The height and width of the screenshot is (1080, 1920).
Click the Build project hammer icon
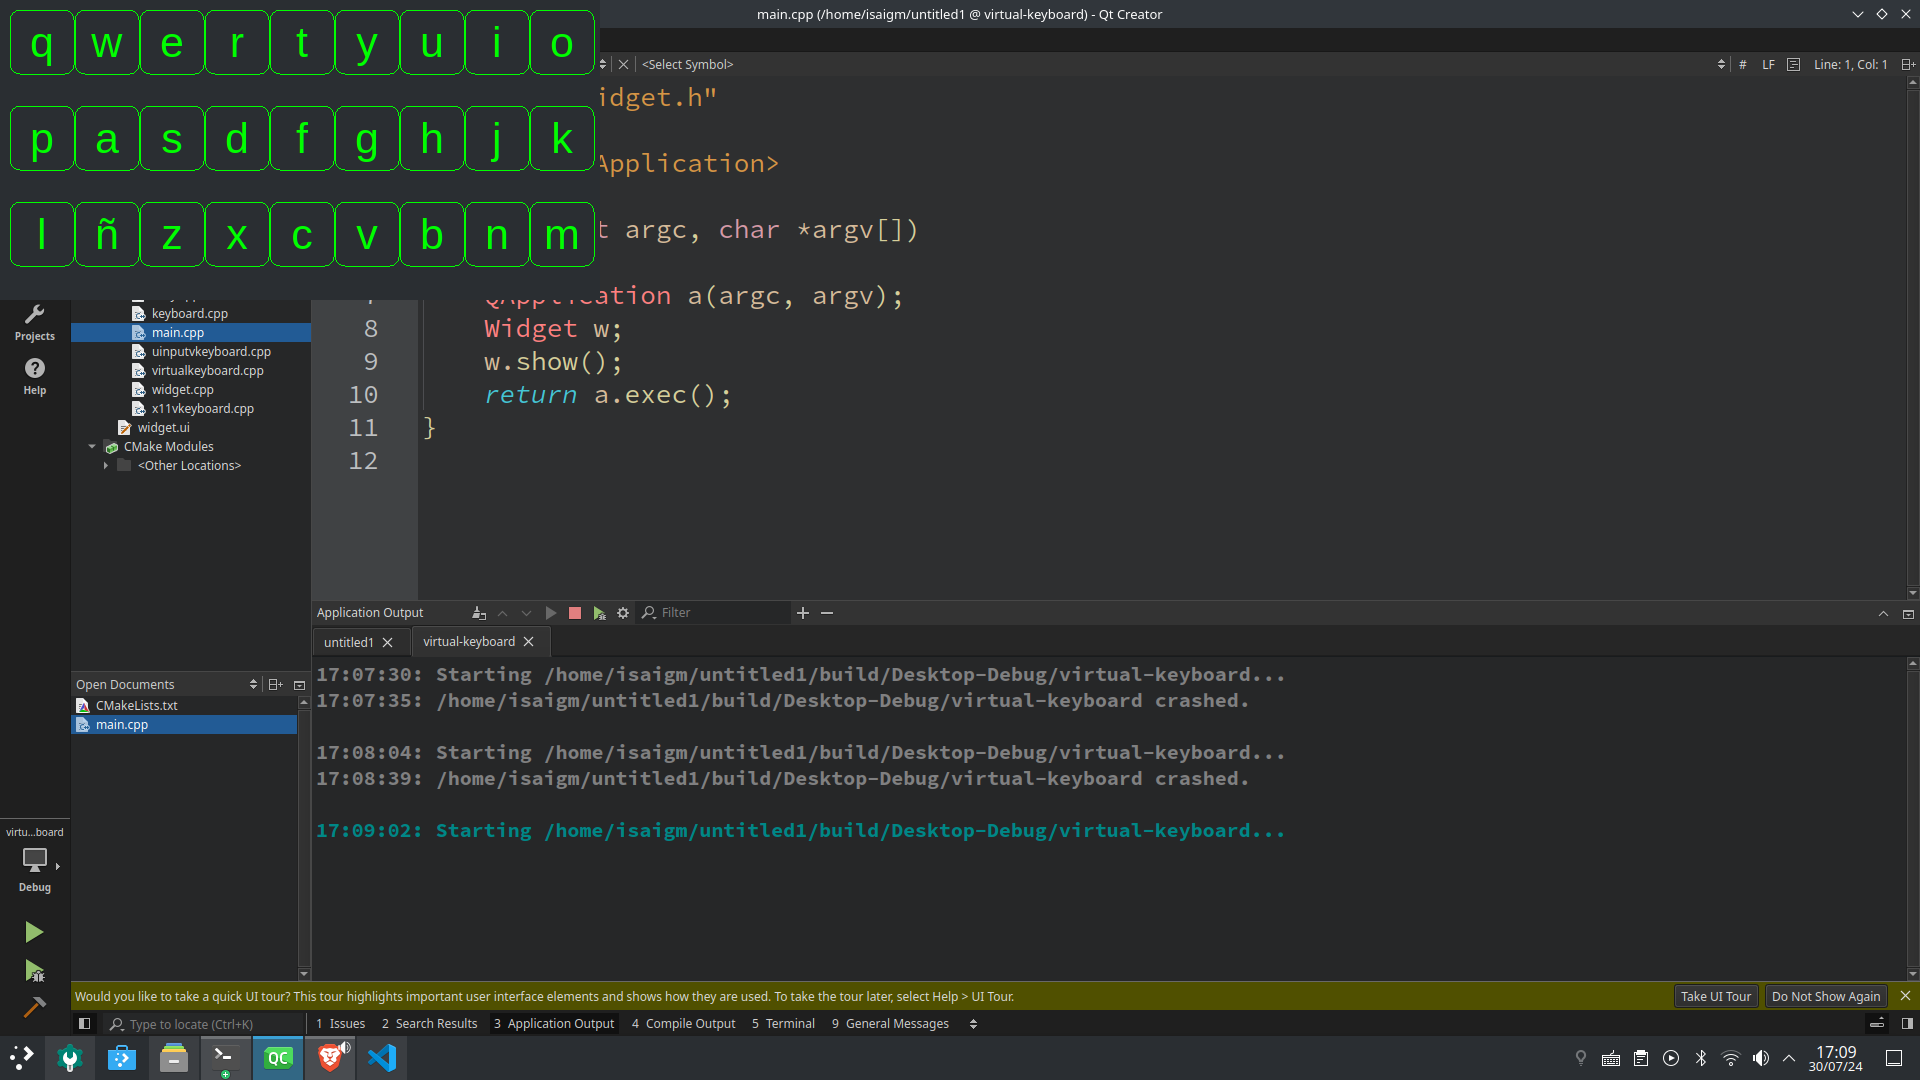coord(34,1006)
